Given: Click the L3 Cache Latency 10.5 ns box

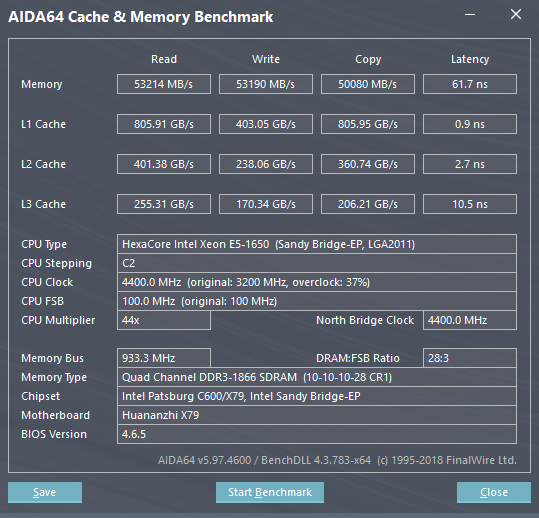Looking at the screenshot, I should tap(470, 204).
